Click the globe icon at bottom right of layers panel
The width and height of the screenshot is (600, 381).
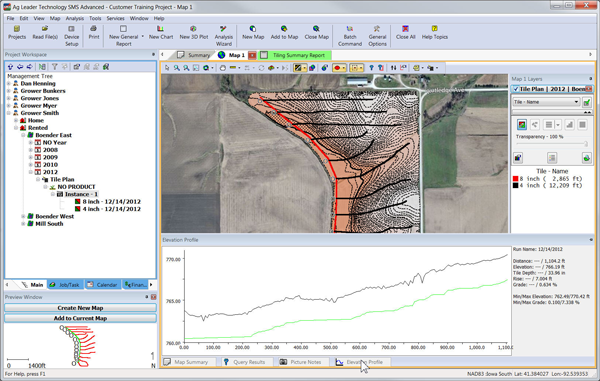pos(586,157)
